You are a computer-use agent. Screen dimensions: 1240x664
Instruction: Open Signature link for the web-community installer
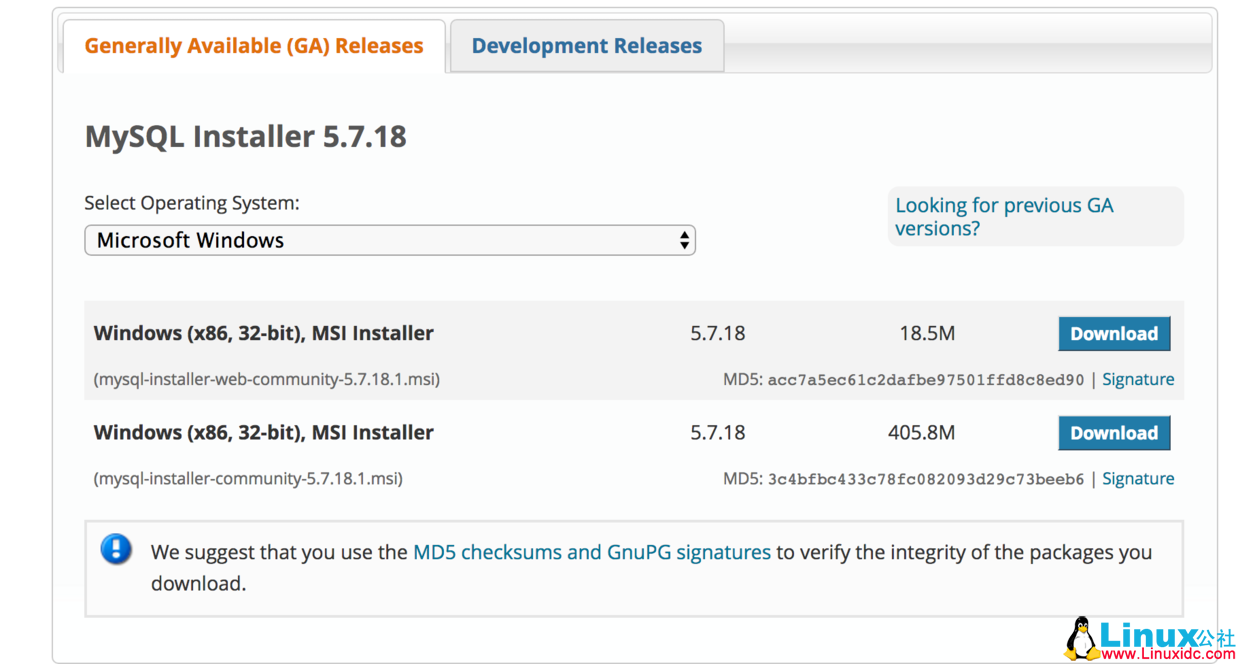click(1138, 379)
